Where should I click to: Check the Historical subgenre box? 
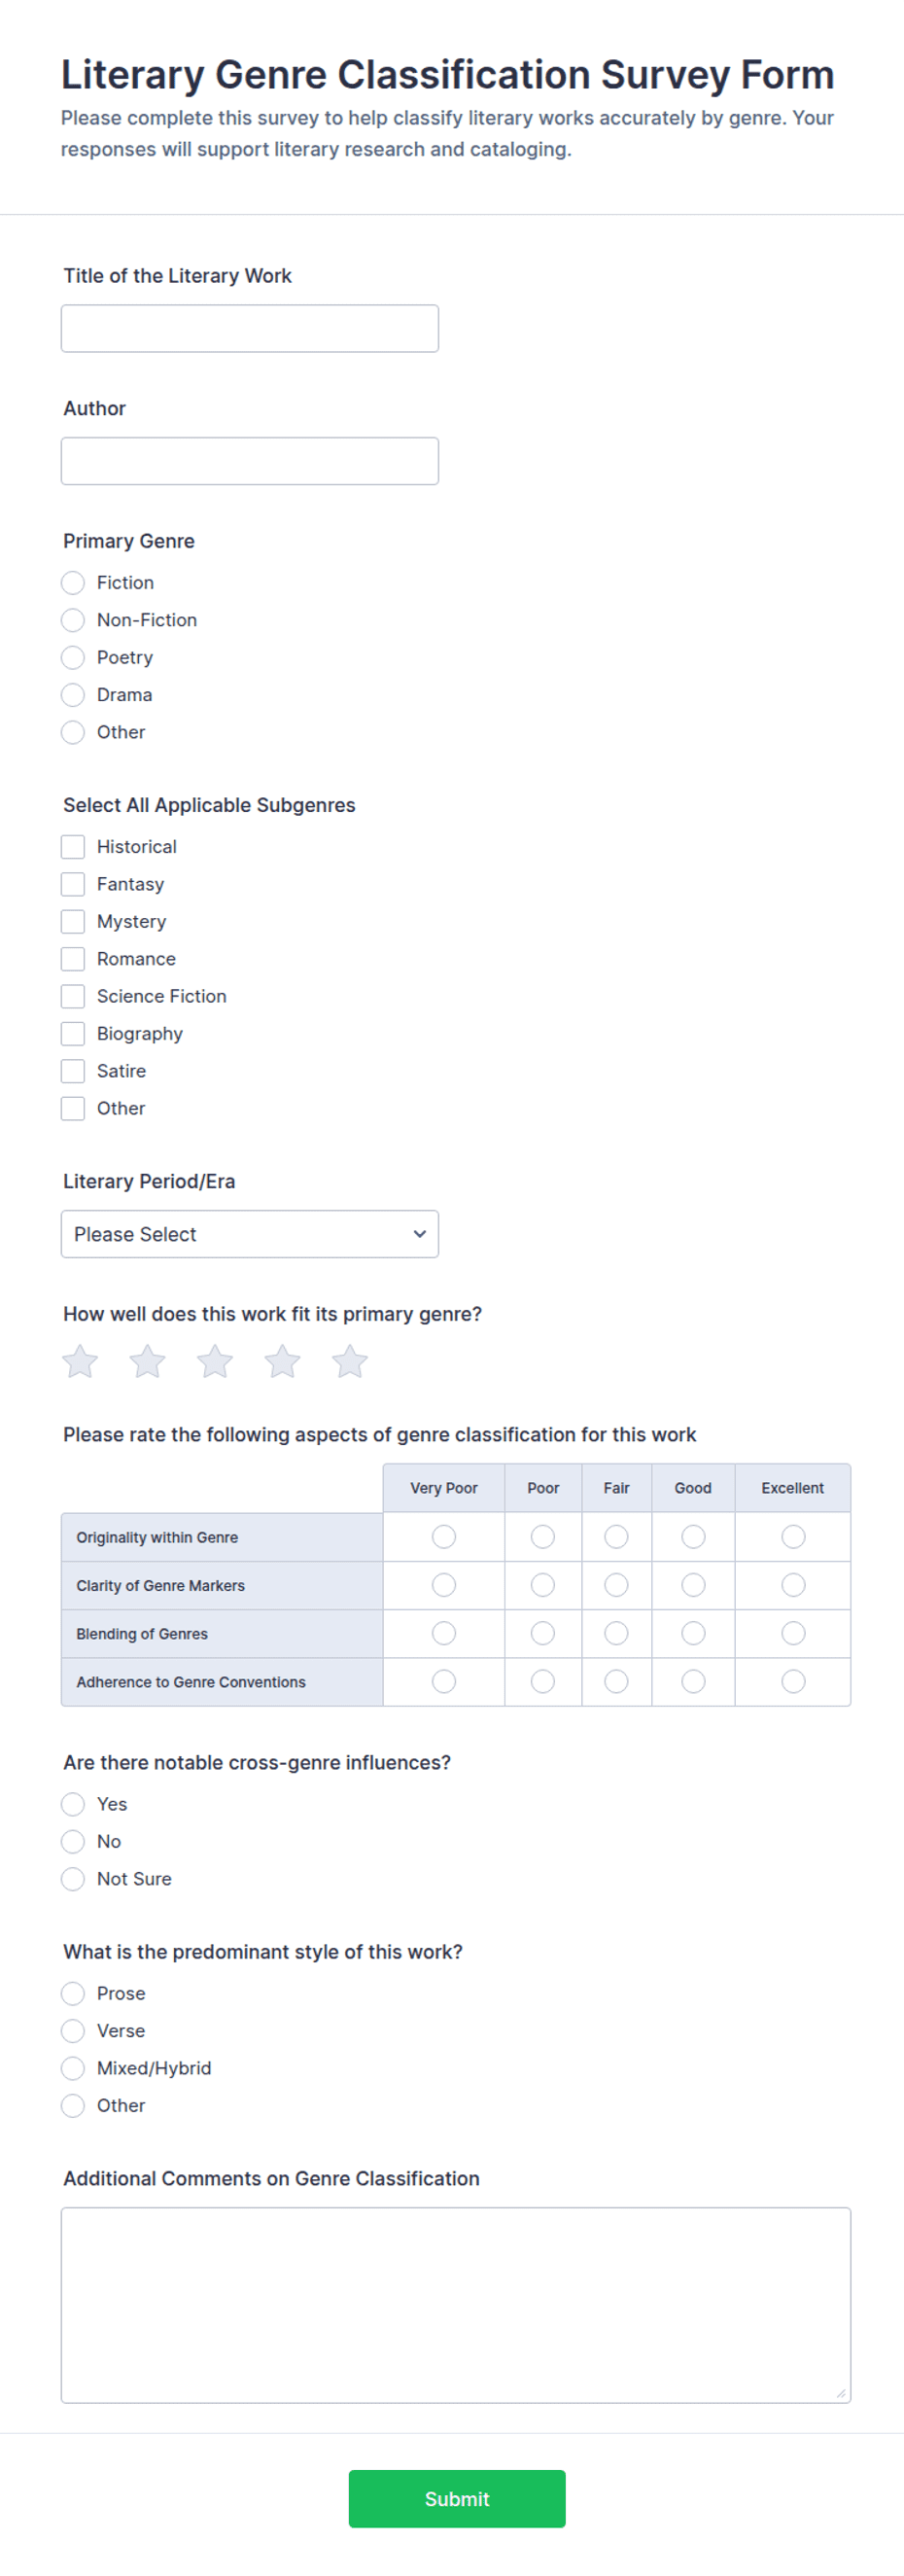73,846
